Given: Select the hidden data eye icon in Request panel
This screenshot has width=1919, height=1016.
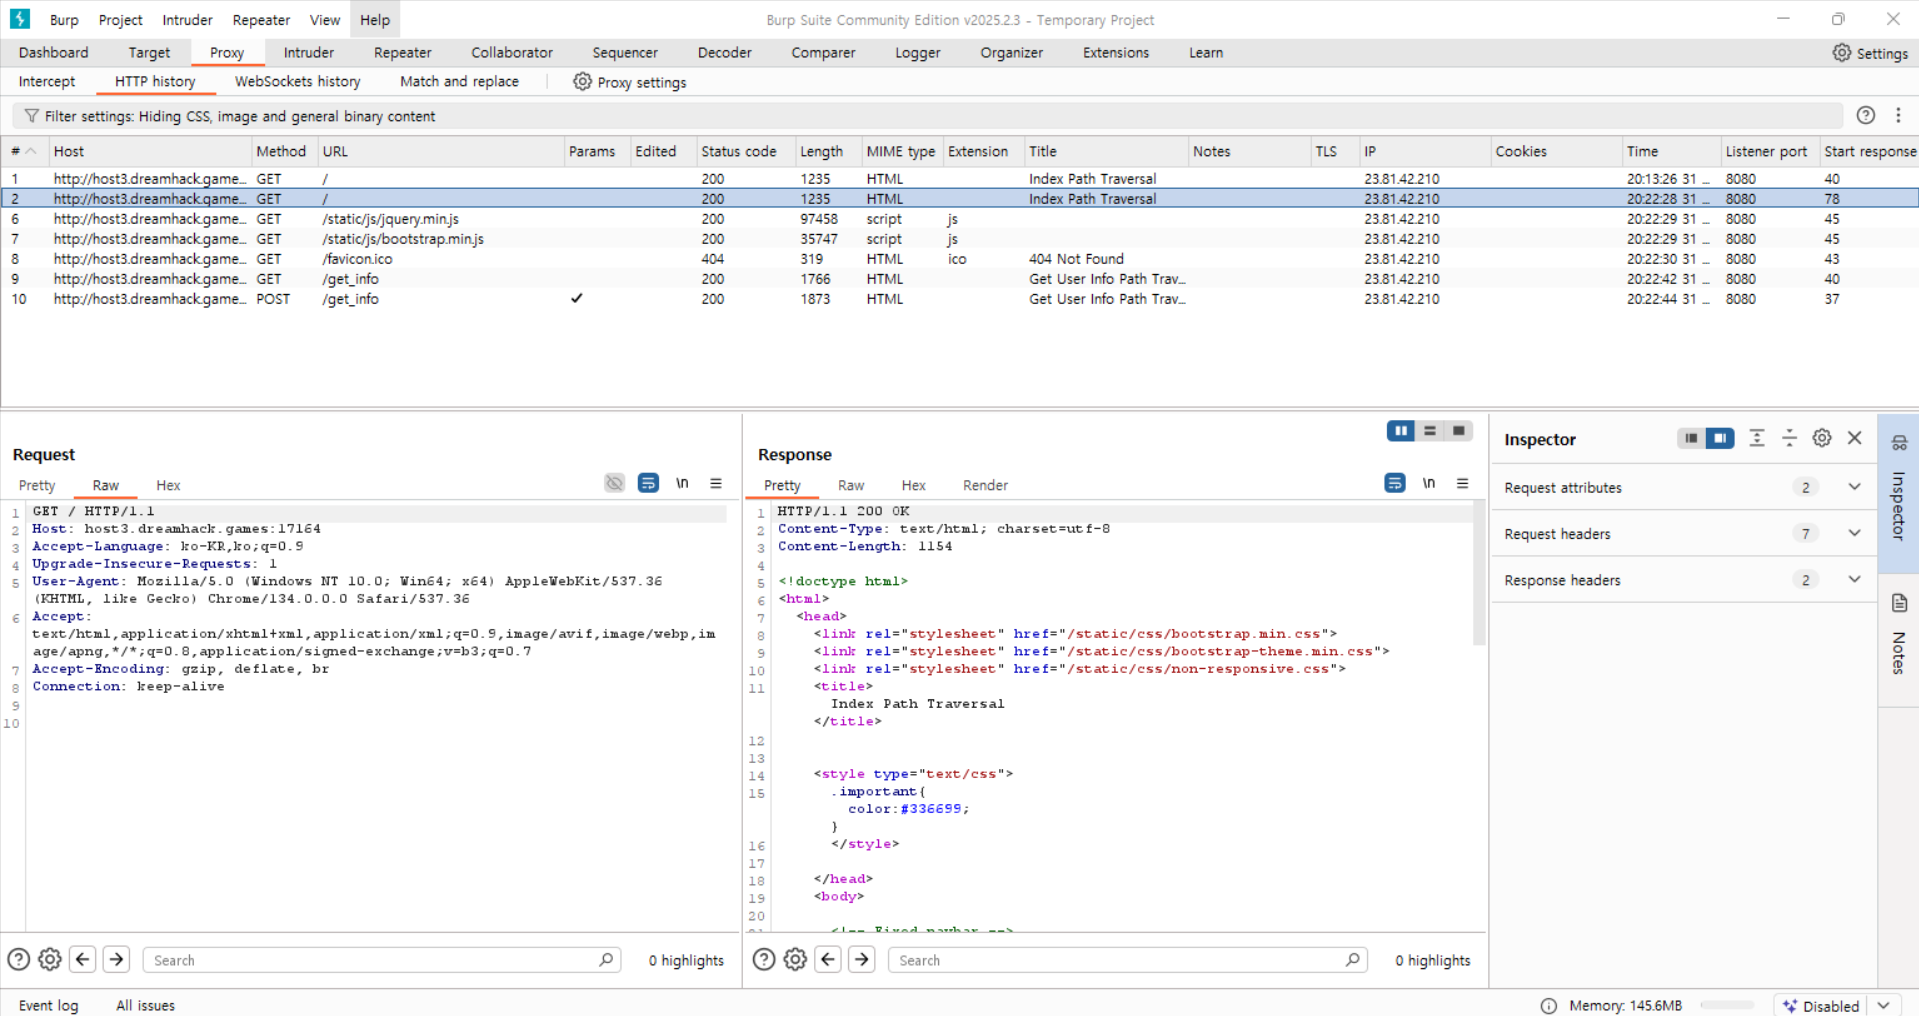Looking at the screenshot, I should tap(614, 483).
